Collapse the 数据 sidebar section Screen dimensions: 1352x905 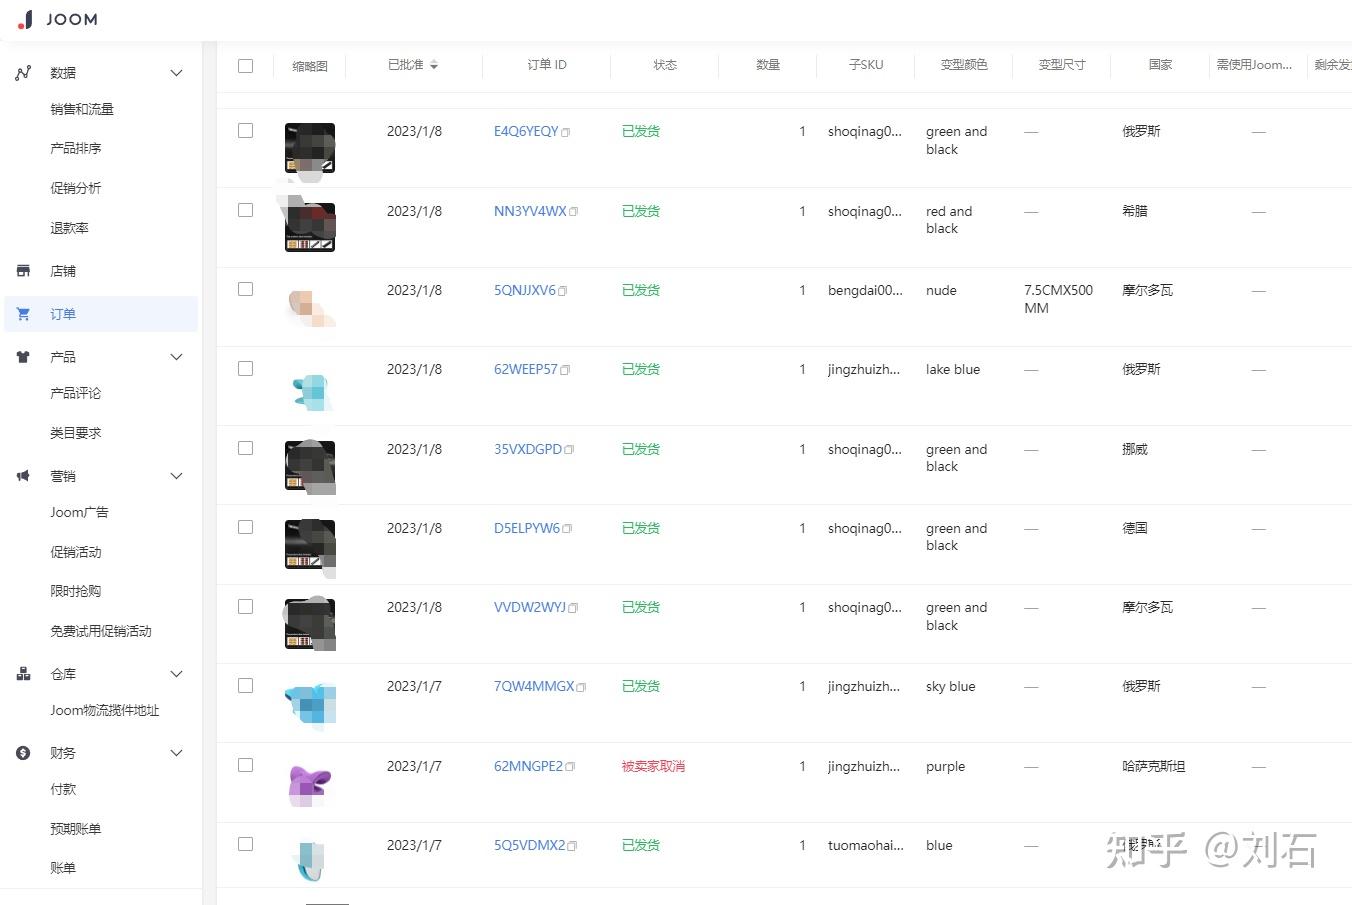[176, 72]
